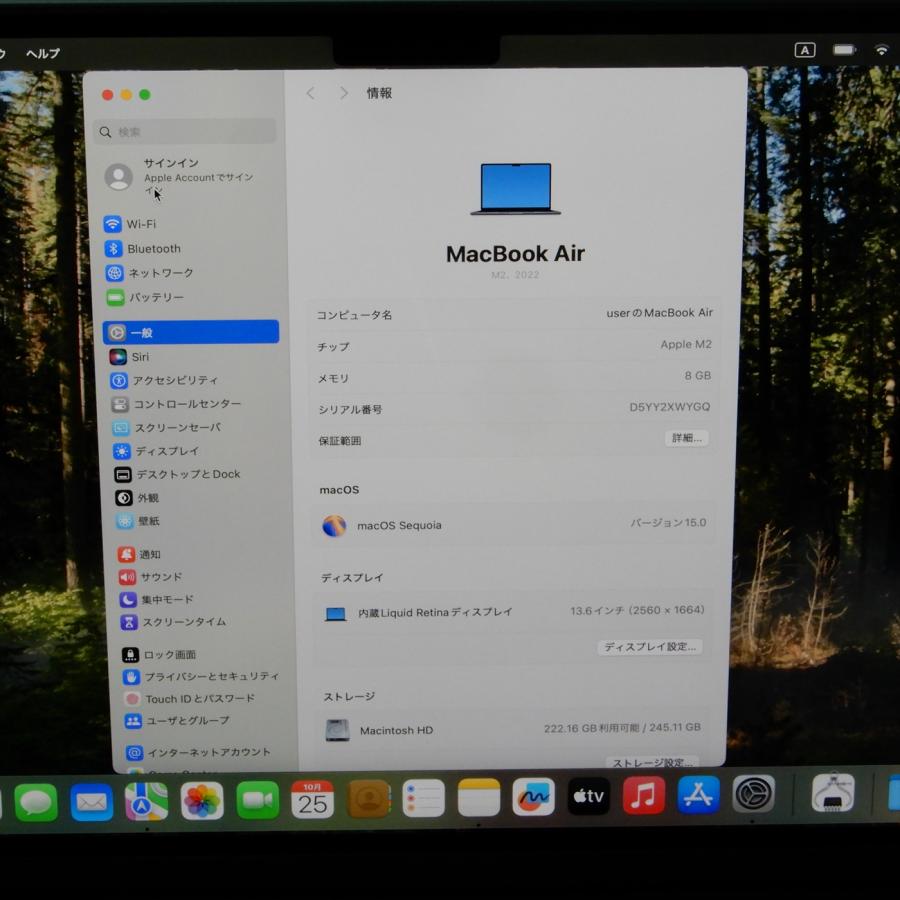Click the Macintosh HD storage row
The width and height of the screenshot is (900, 900).
511,730
